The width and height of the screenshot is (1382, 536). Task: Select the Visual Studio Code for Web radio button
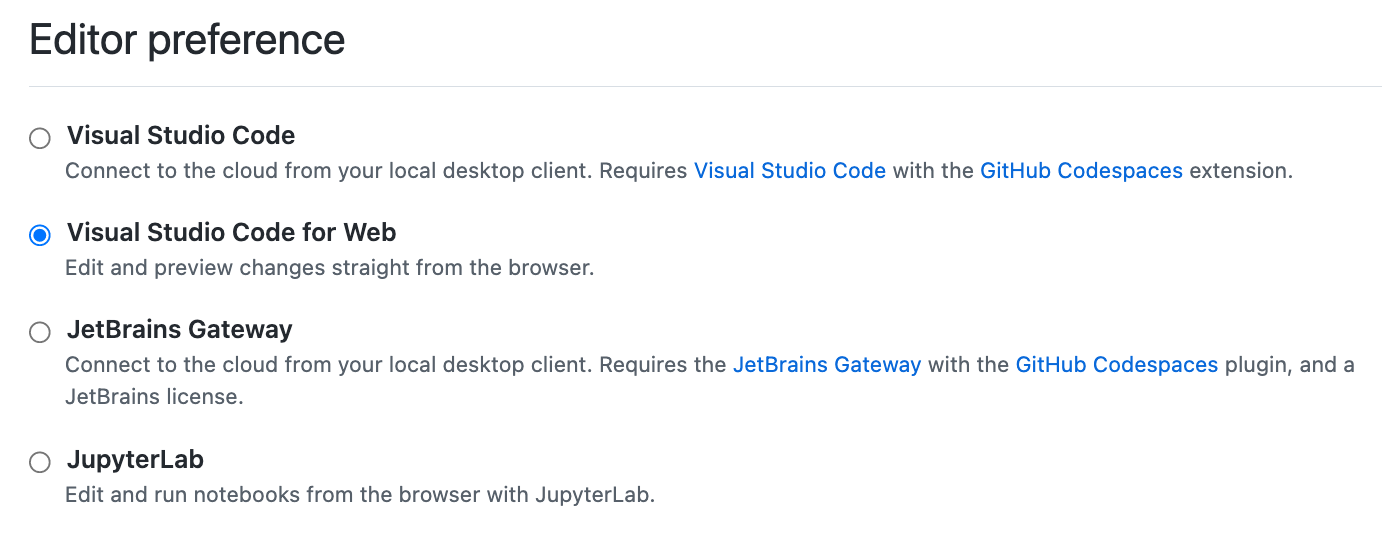[39, 235]
